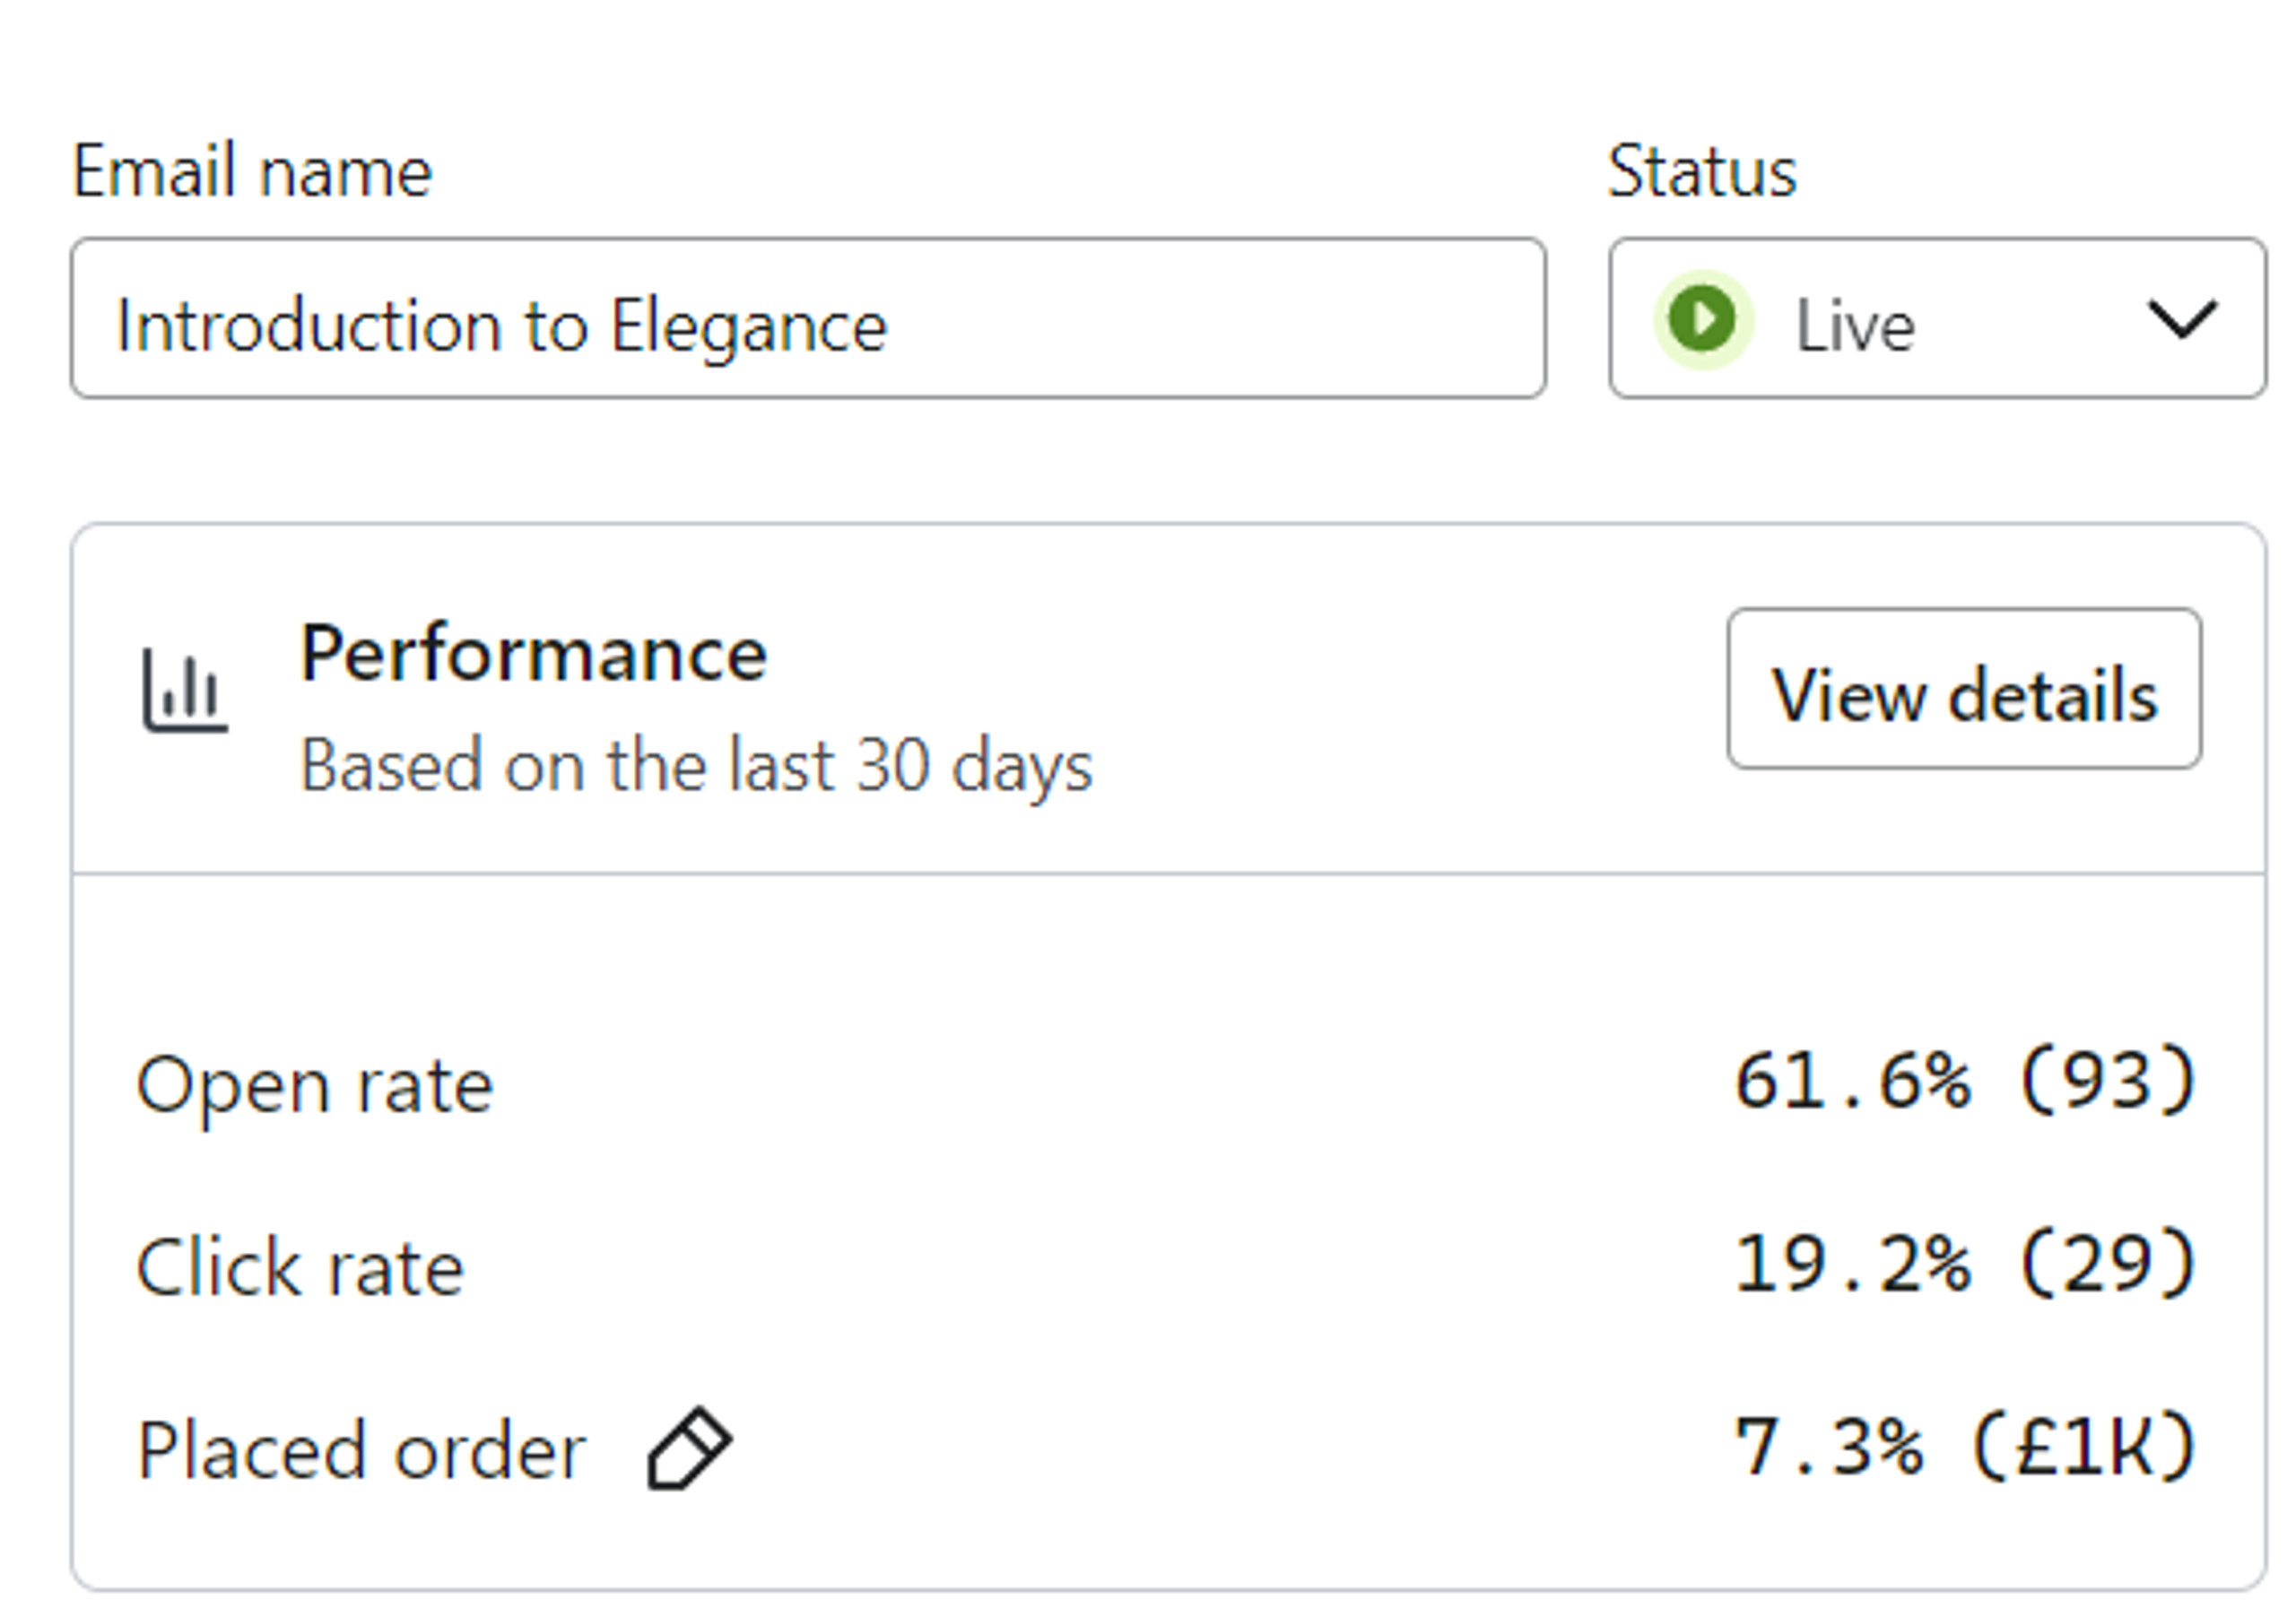Click the Performance heading
2296x1600 pixels.
534,655
